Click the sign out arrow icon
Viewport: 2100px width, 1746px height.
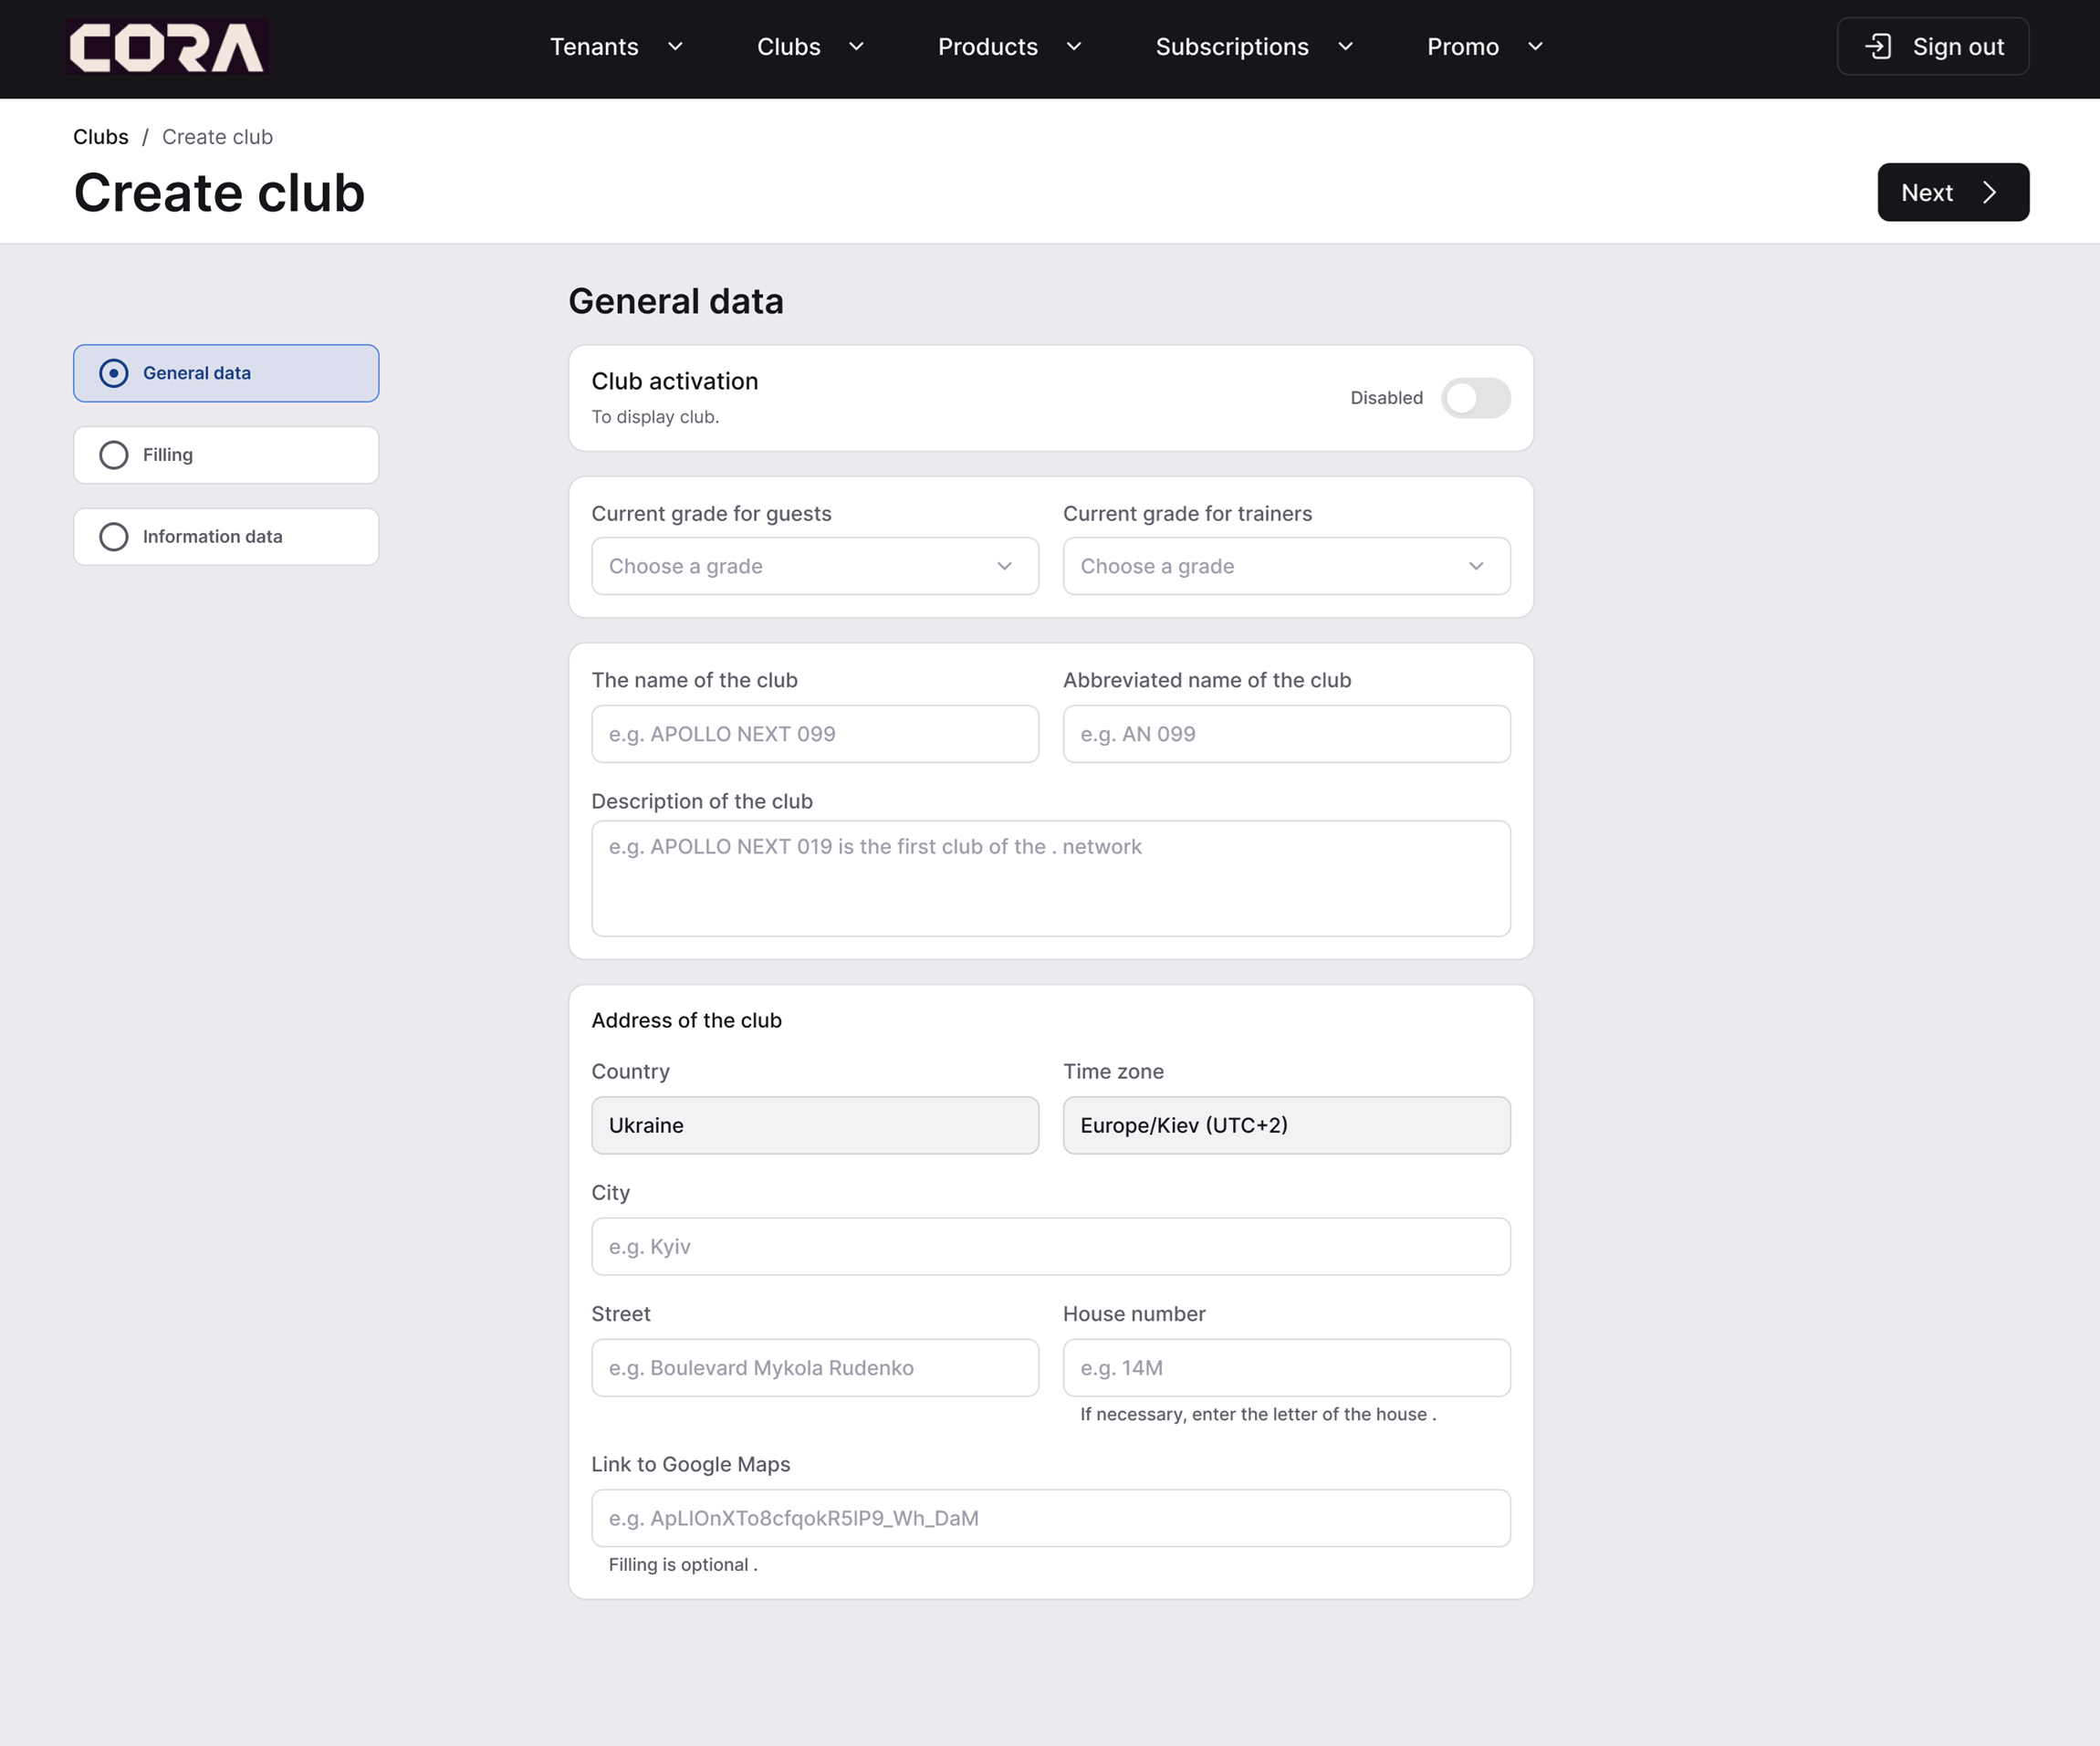click(1878, 46)
